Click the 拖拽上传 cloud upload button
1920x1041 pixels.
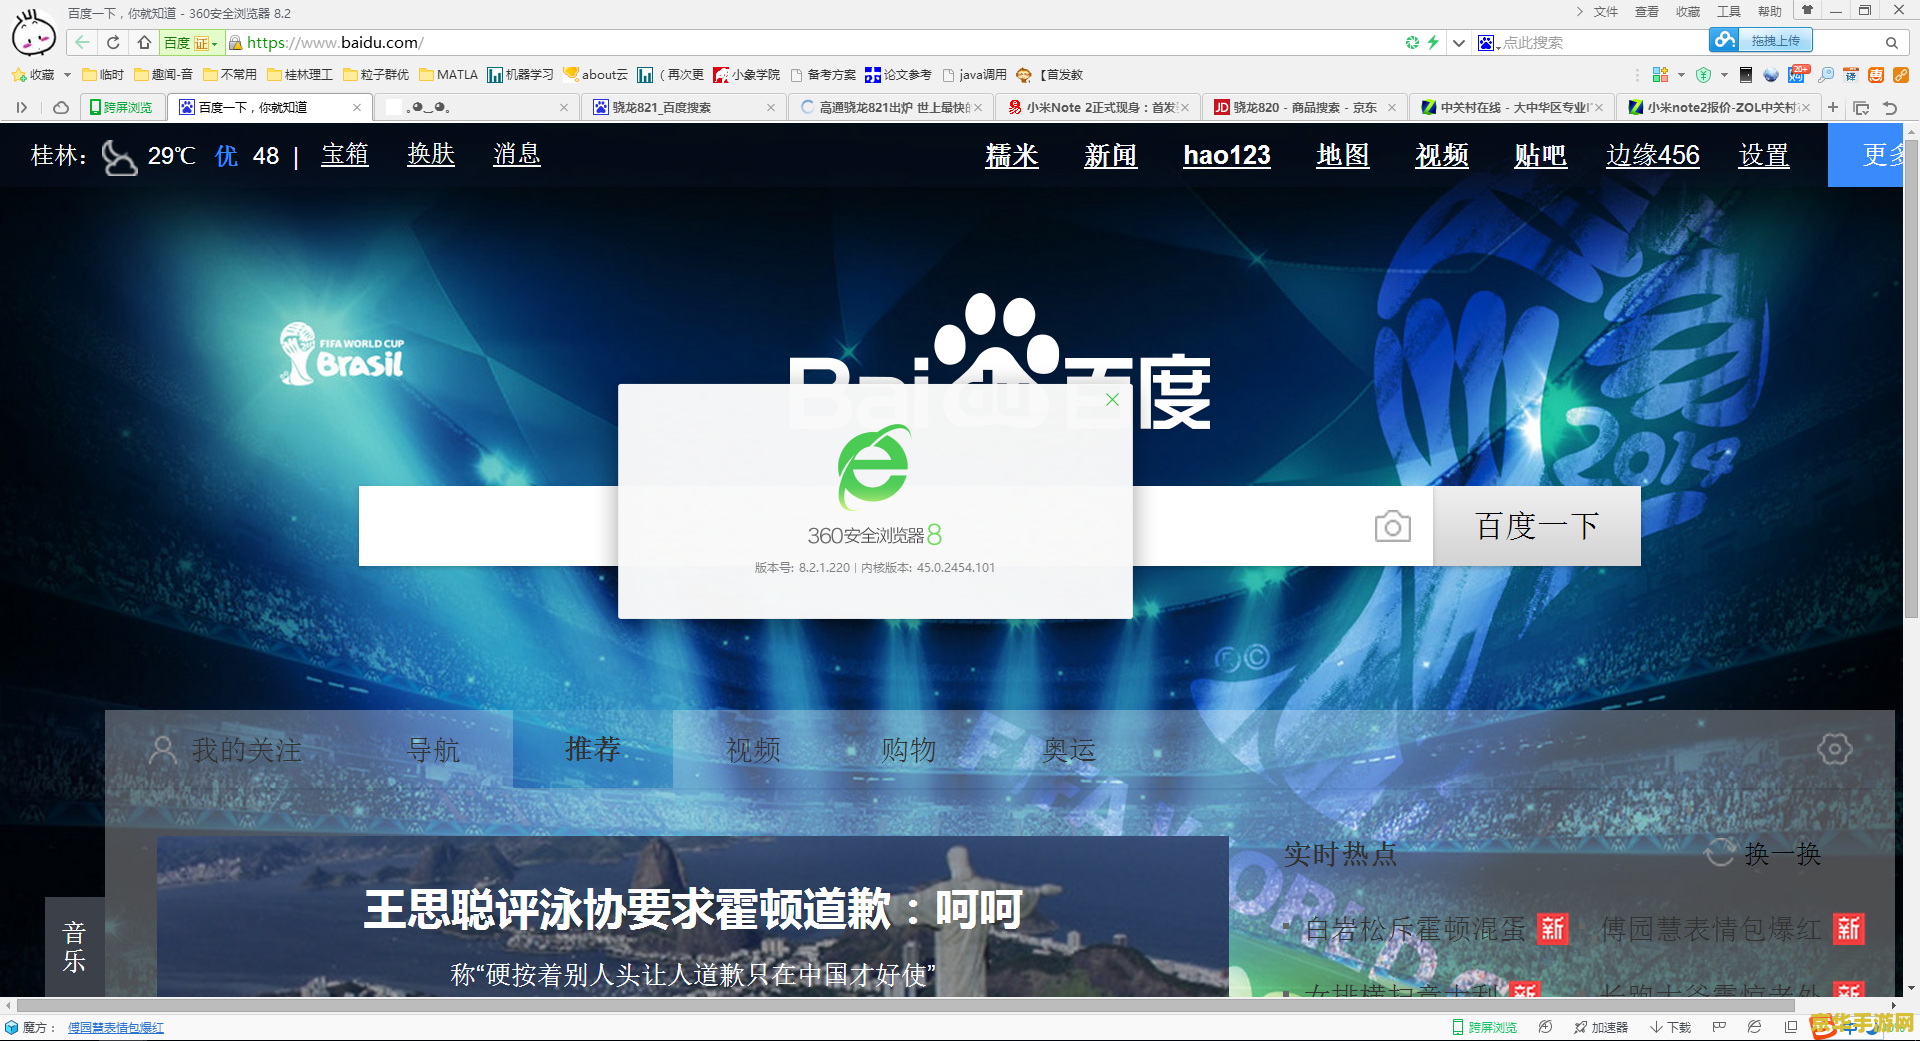tap(1761, 41)
